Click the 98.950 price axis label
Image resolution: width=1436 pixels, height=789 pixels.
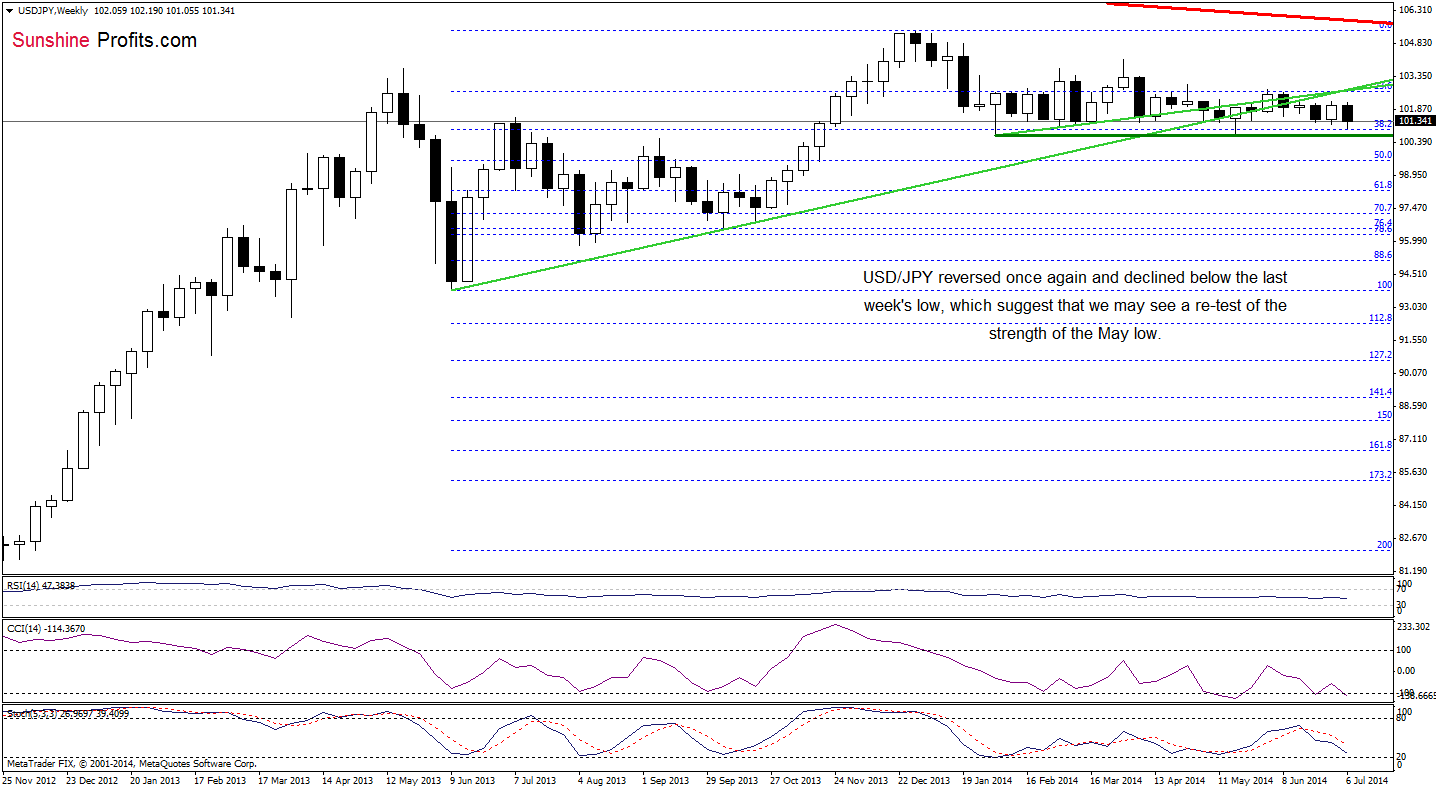tap(1415, 175)
